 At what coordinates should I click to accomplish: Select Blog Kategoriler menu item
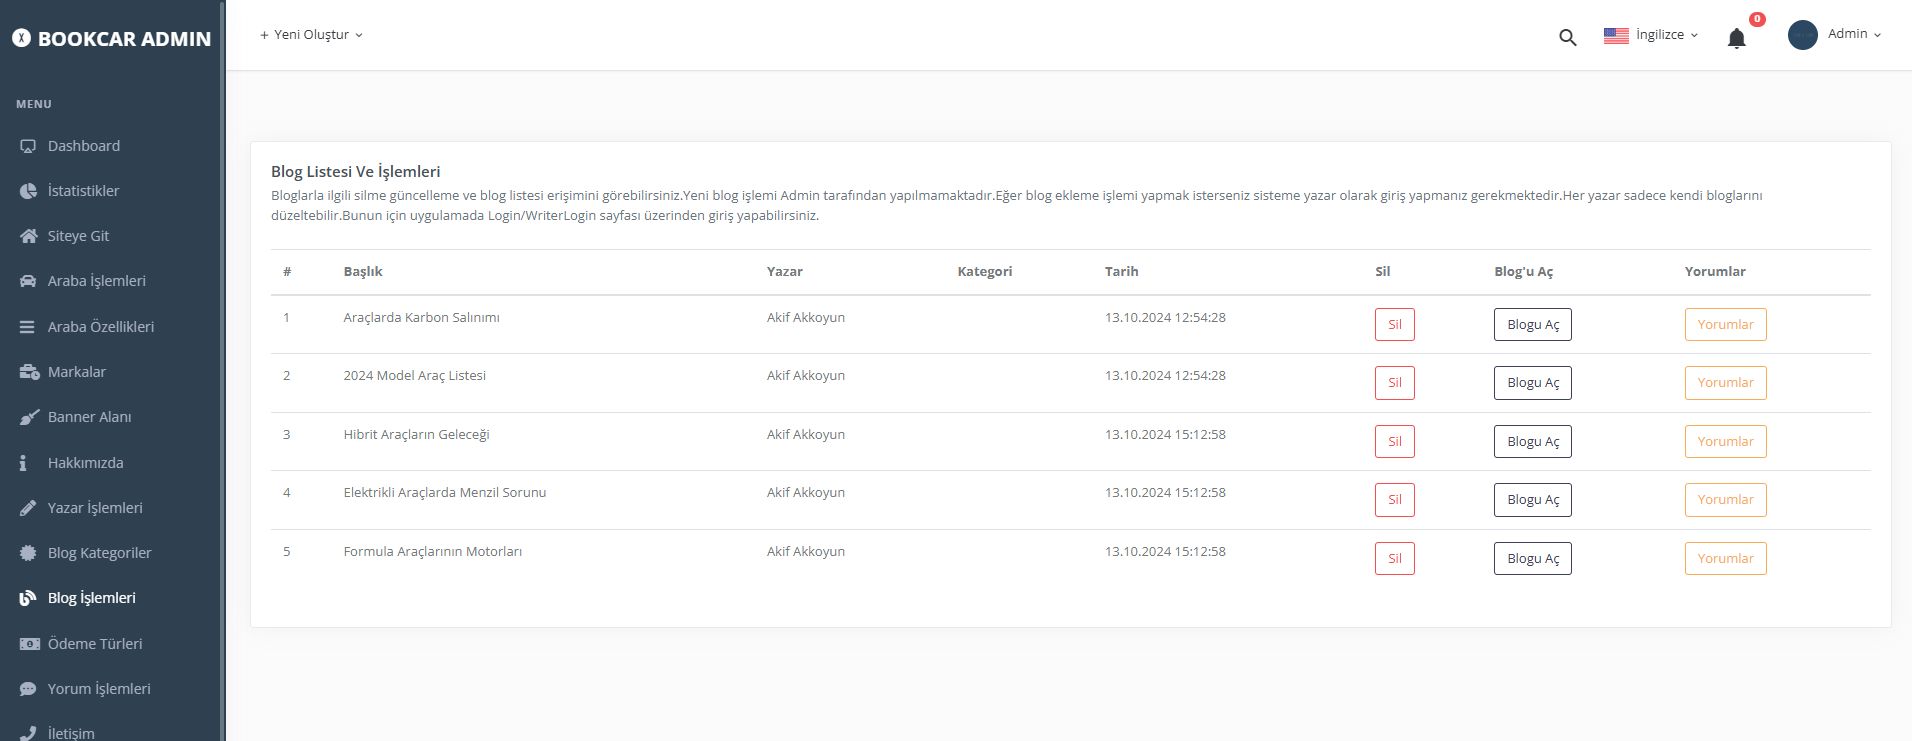[100, 553]
